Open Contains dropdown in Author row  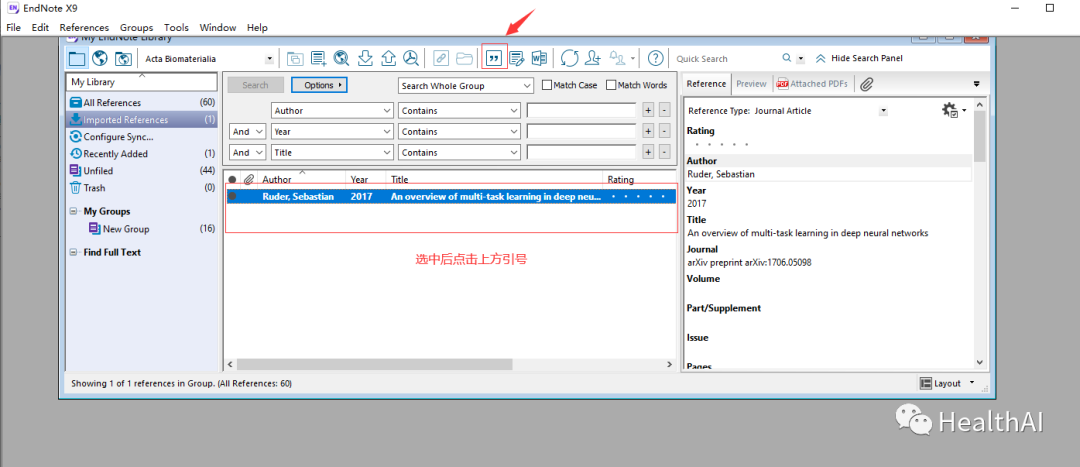point(459,110)
